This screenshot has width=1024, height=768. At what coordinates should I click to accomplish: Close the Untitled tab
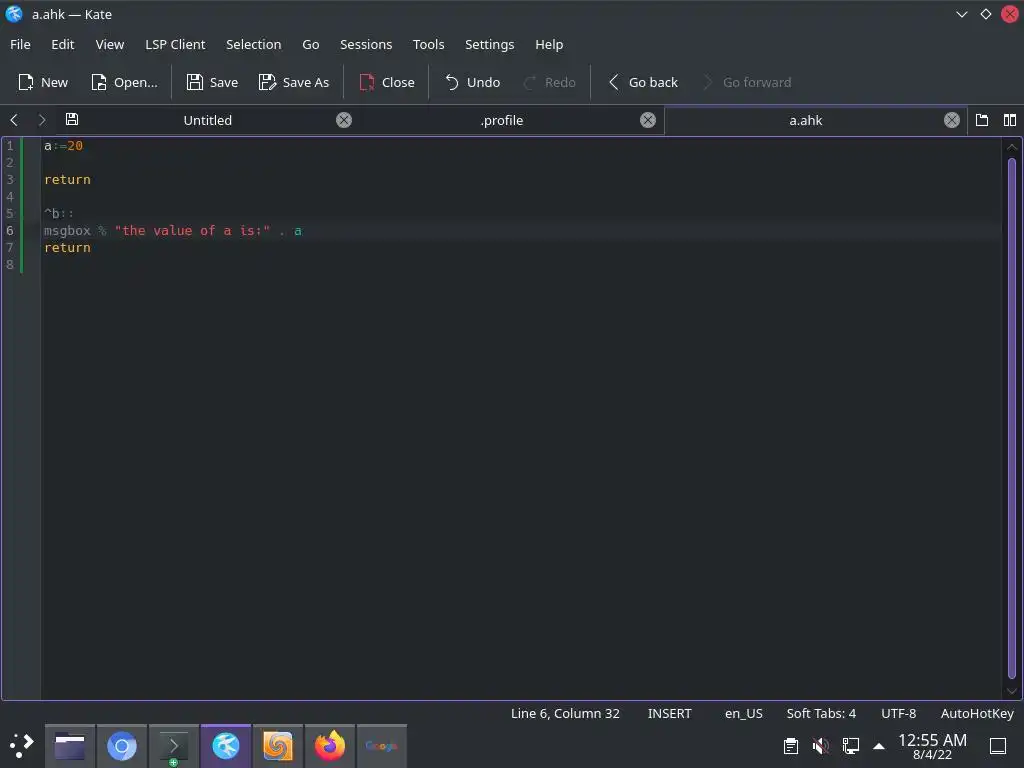(344, 120)
